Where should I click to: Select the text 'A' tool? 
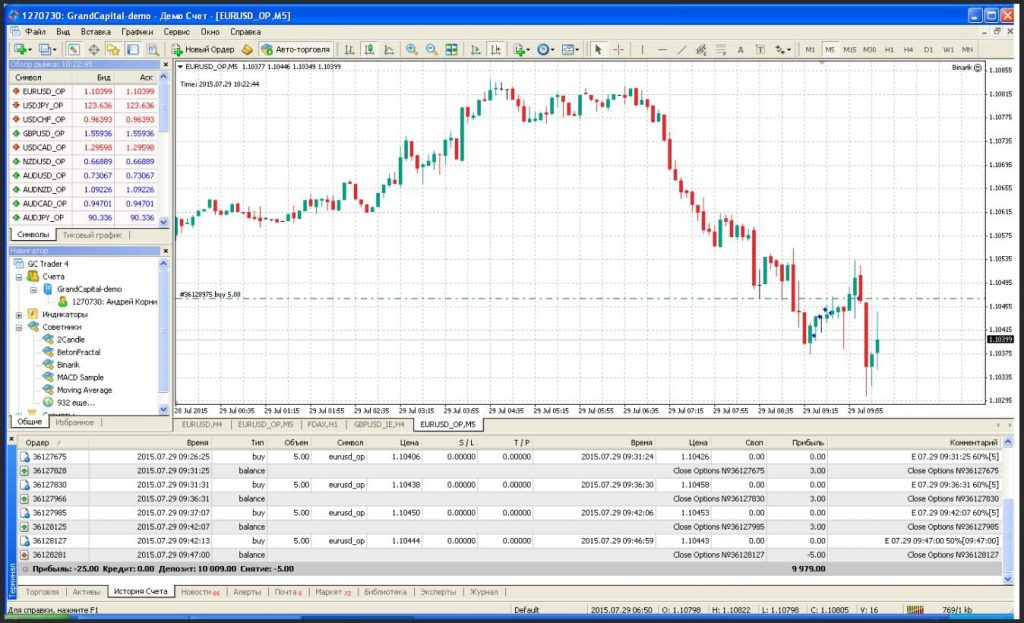[x=741, y=50]
